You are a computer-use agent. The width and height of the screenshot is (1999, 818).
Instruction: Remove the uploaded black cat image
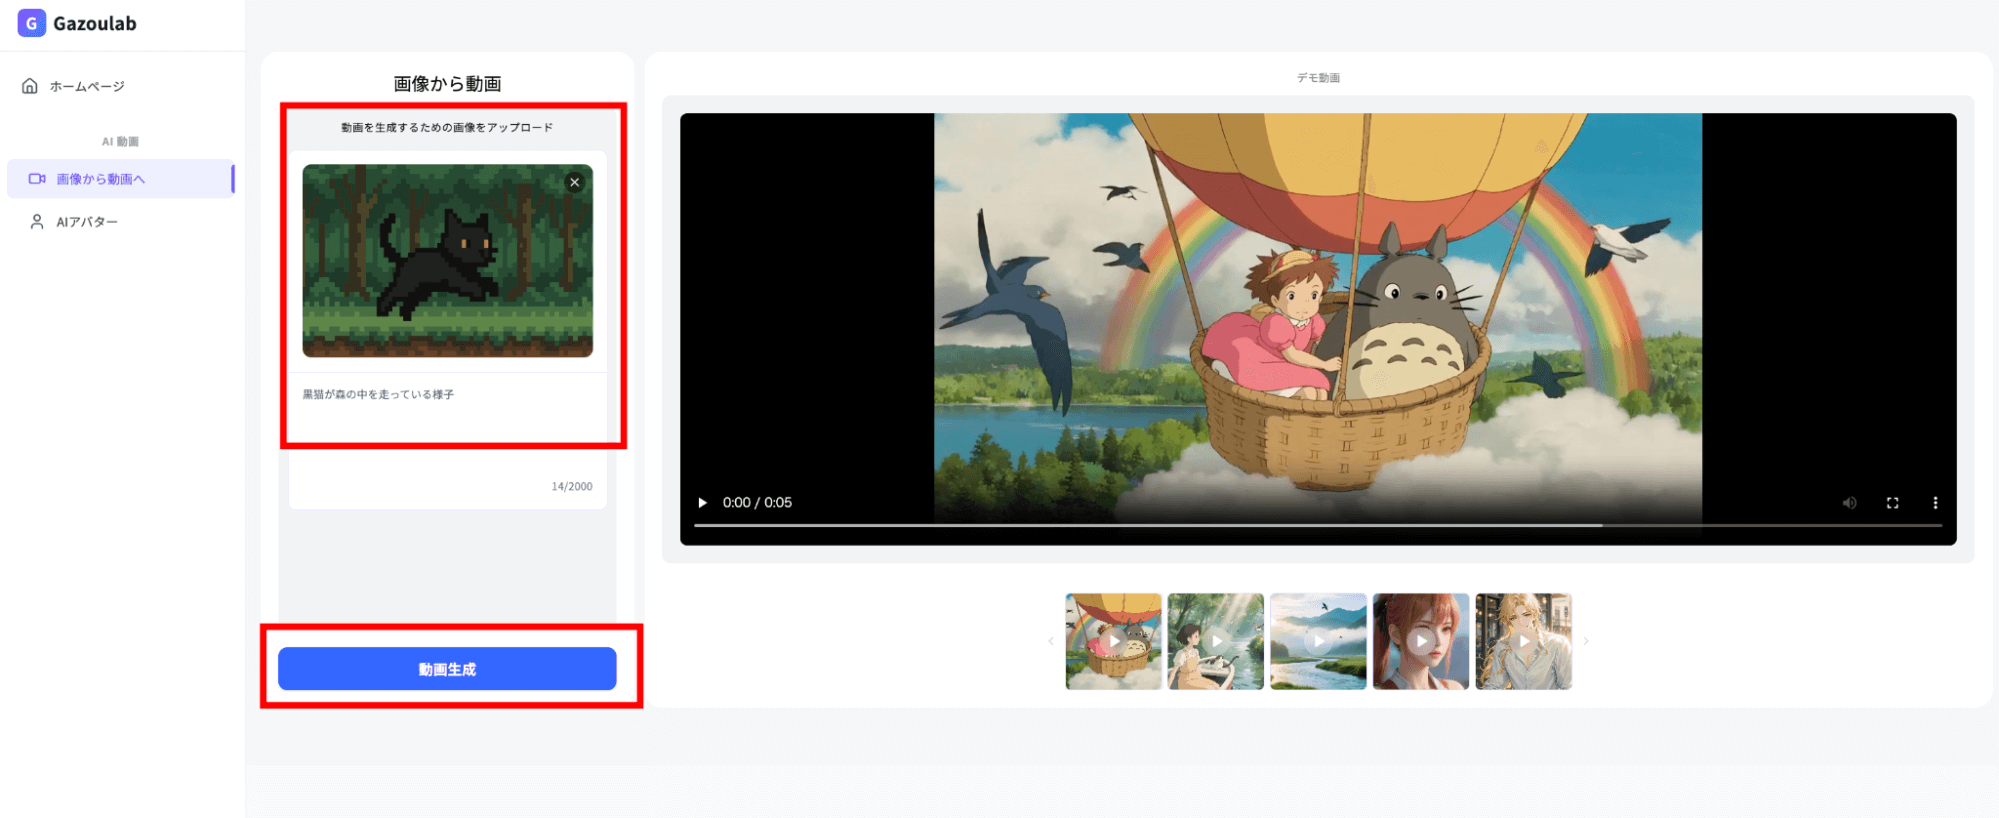point(574,182)
